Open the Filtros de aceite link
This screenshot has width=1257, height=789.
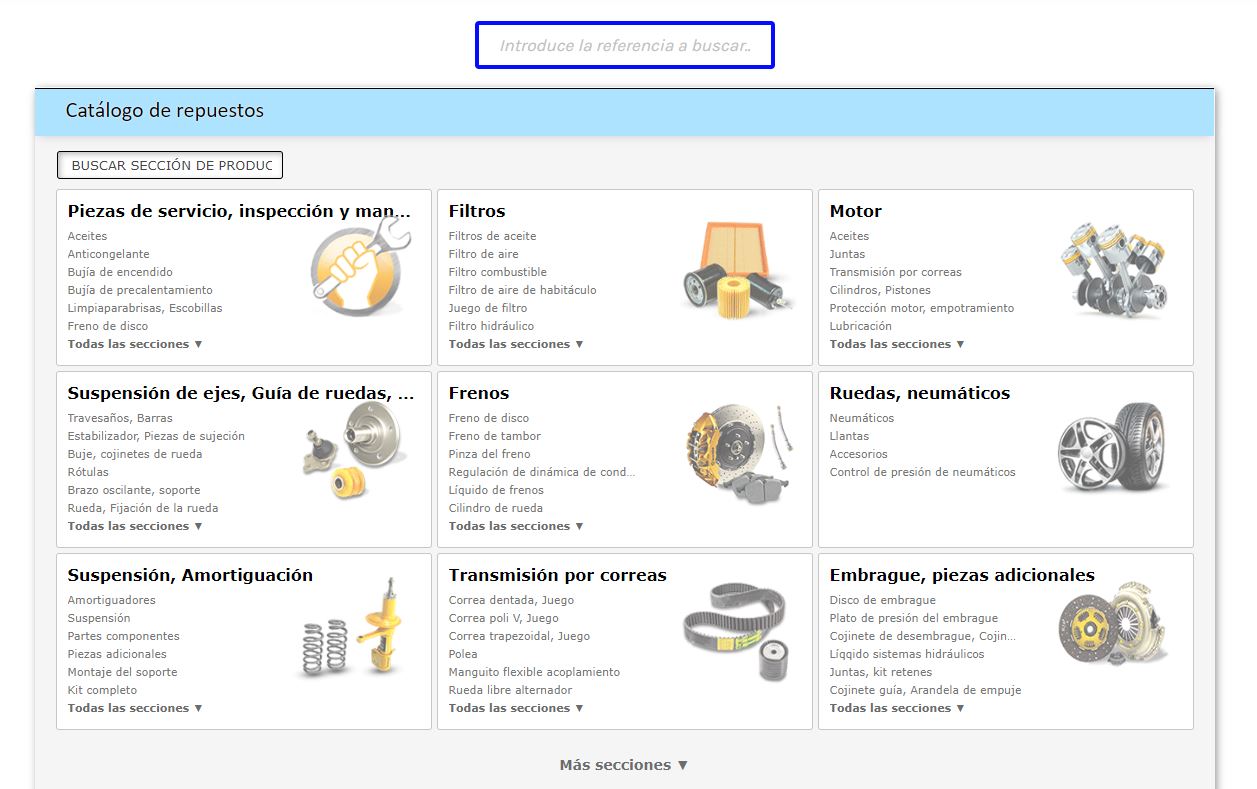pyautogui.click(x=492, y=236)
